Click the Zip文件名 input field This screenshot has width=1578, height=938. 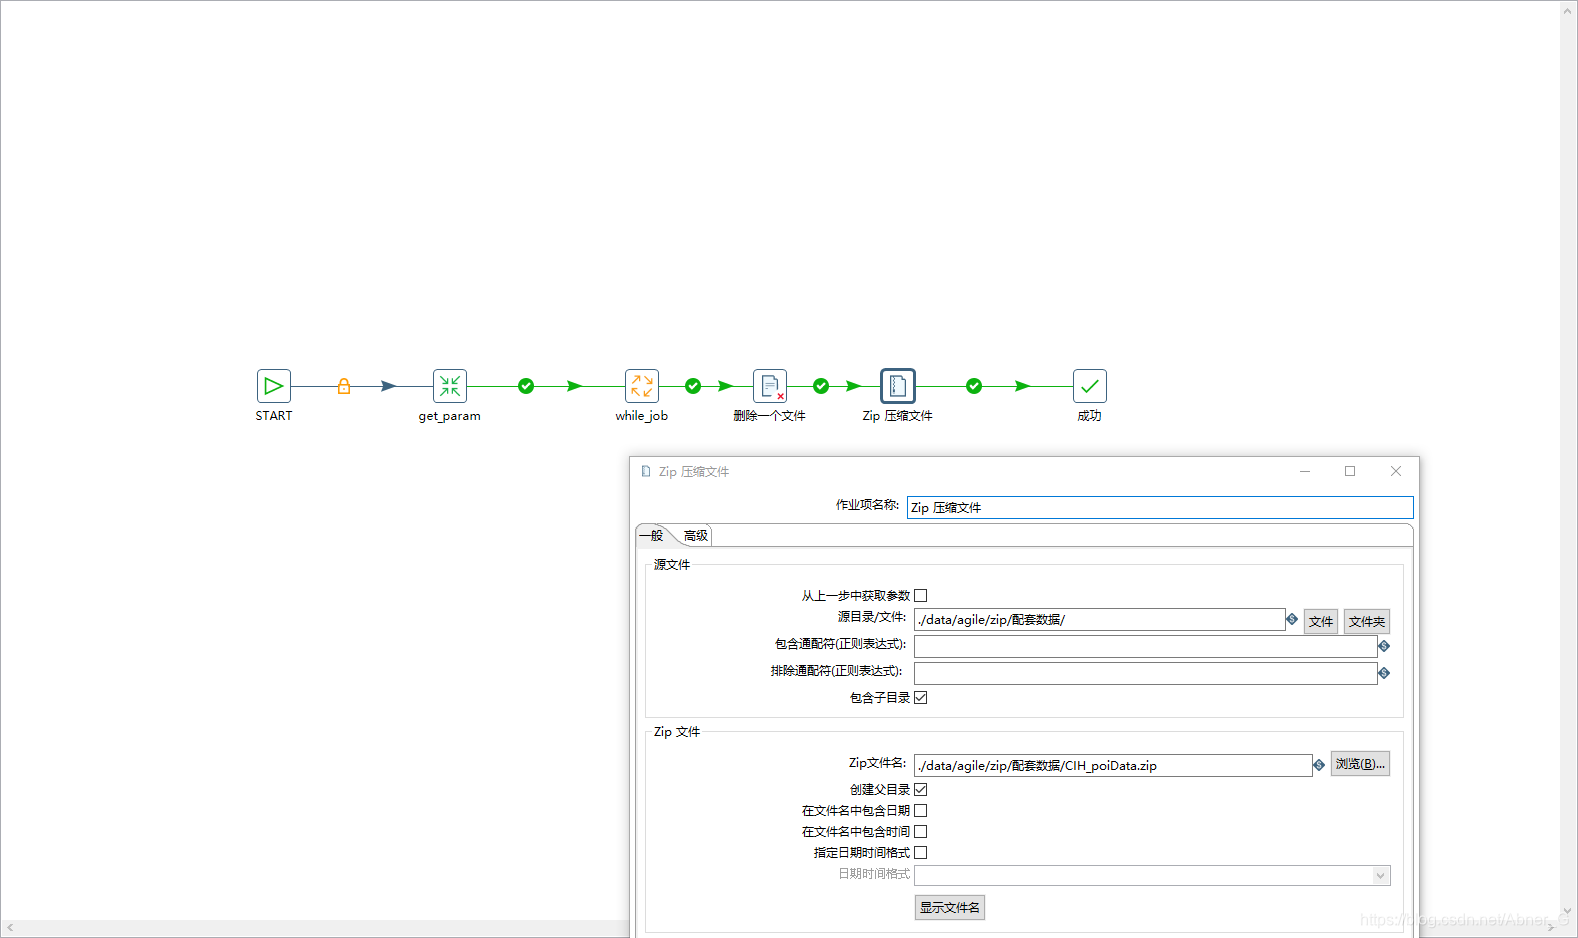point(1113,765)
